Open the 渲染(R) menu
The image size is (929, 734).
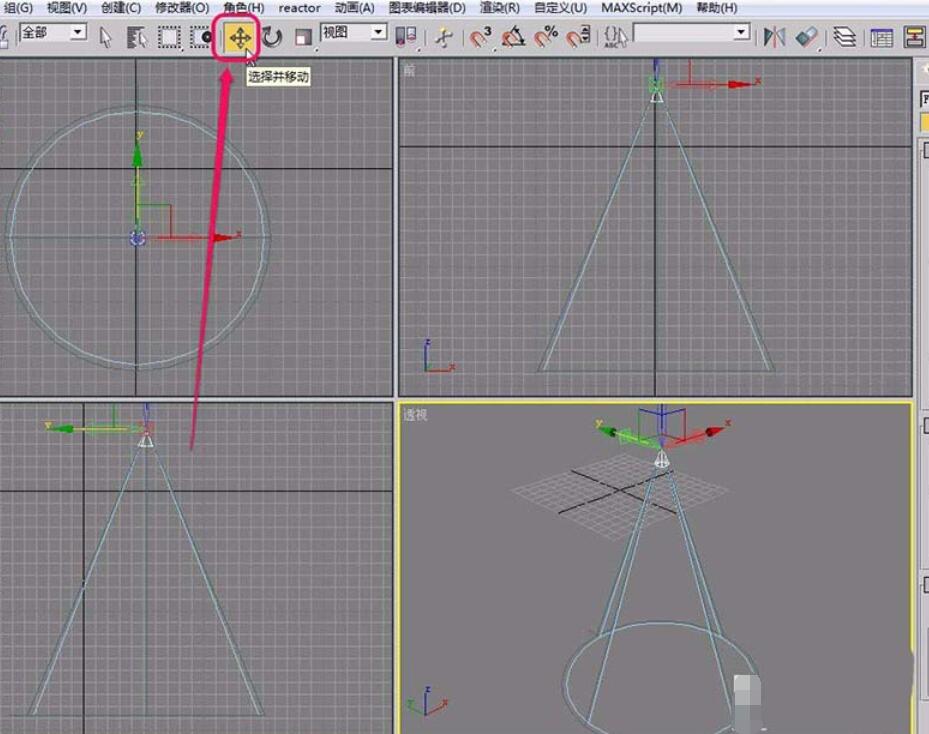pos(499,8)
